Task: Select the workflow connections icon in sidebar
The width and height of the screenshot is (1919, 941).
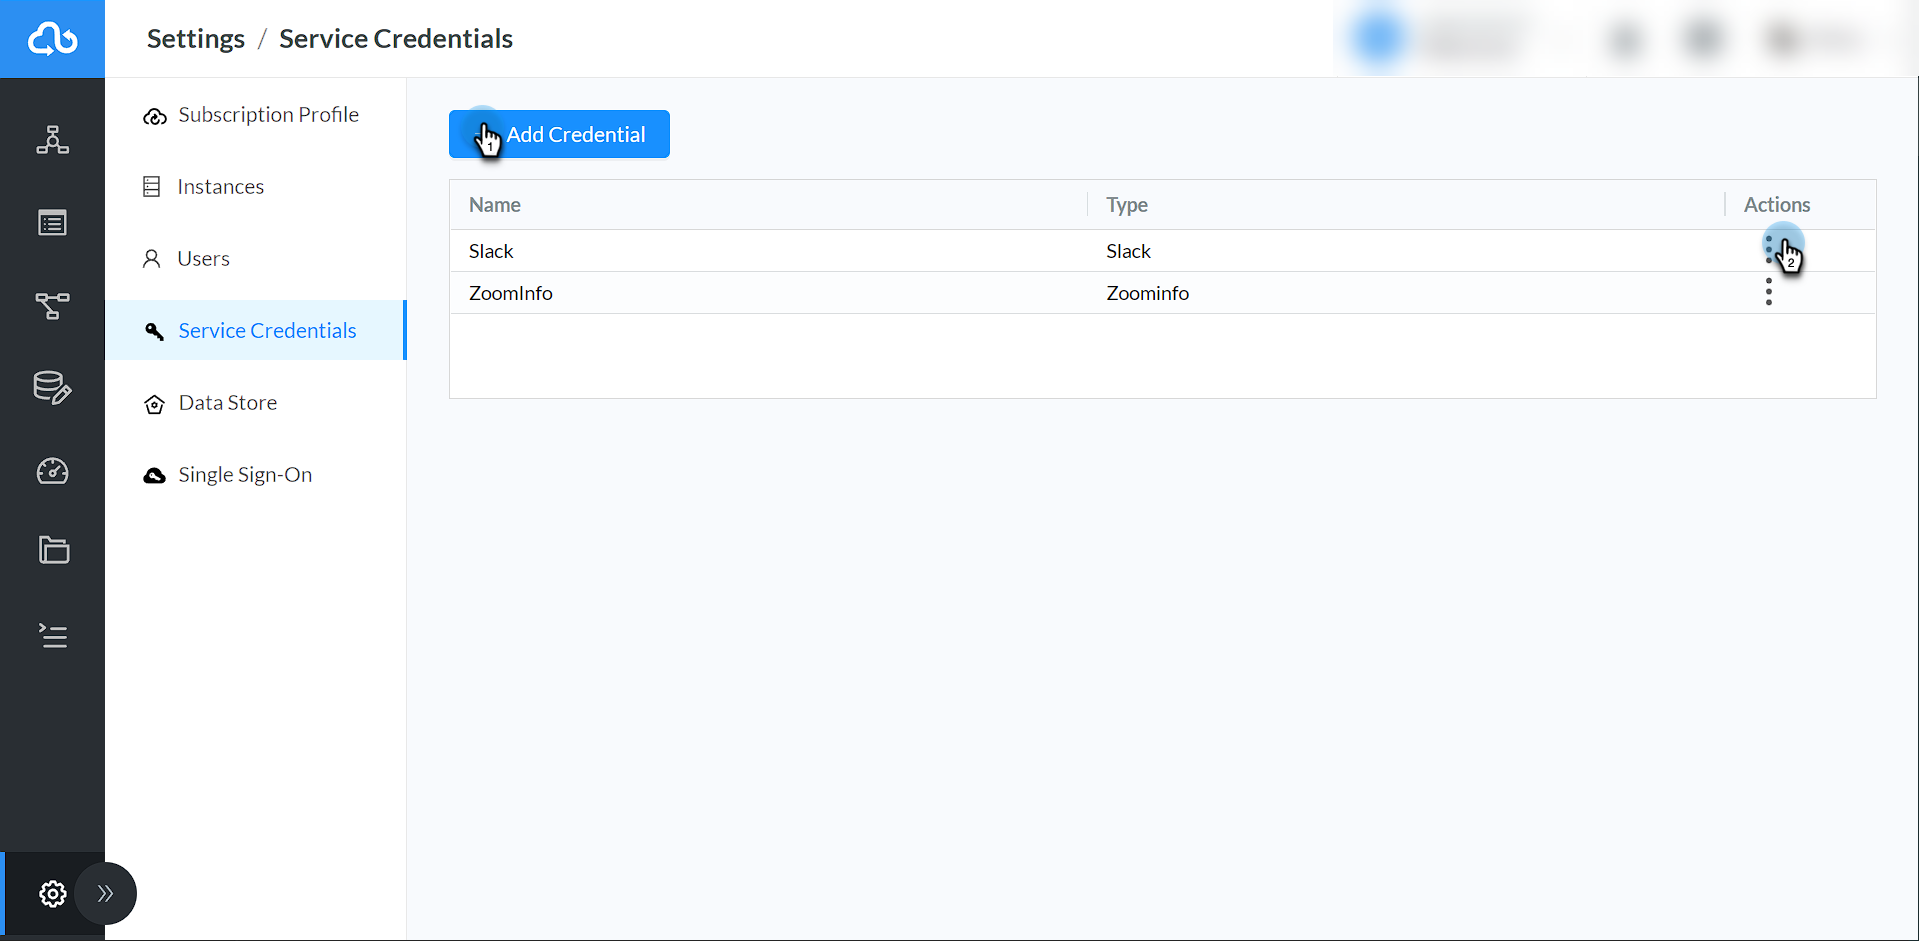Action: point(52,306)
